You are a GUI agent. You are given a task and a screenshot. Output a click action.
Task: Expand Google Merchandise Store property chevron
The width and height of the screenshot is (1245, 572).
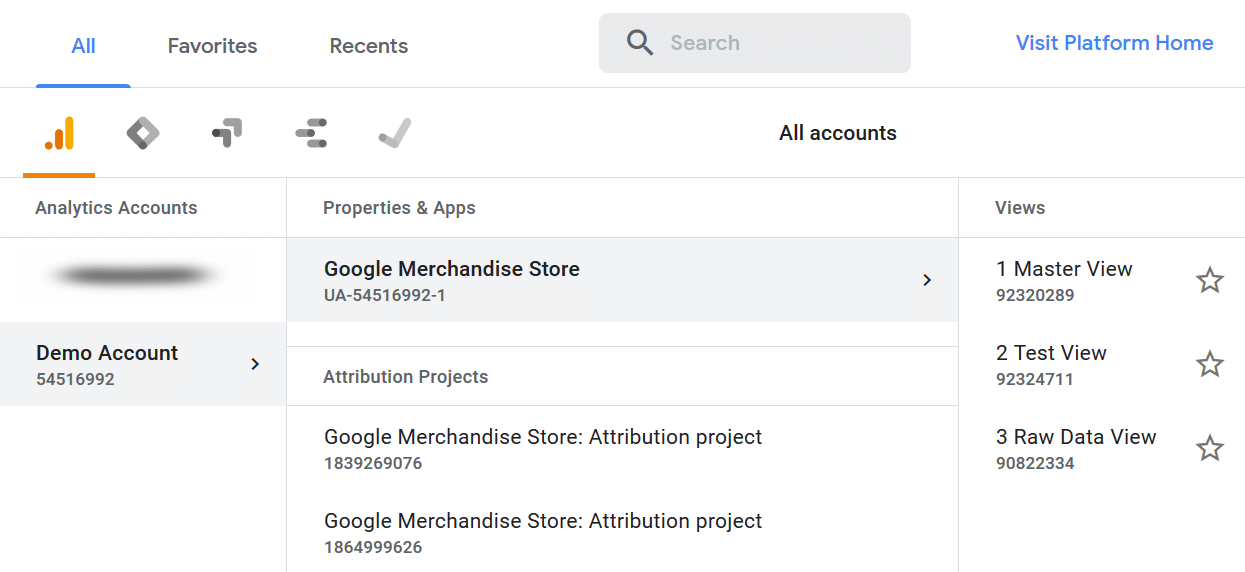pyautogui.click(x=927, y=280)
